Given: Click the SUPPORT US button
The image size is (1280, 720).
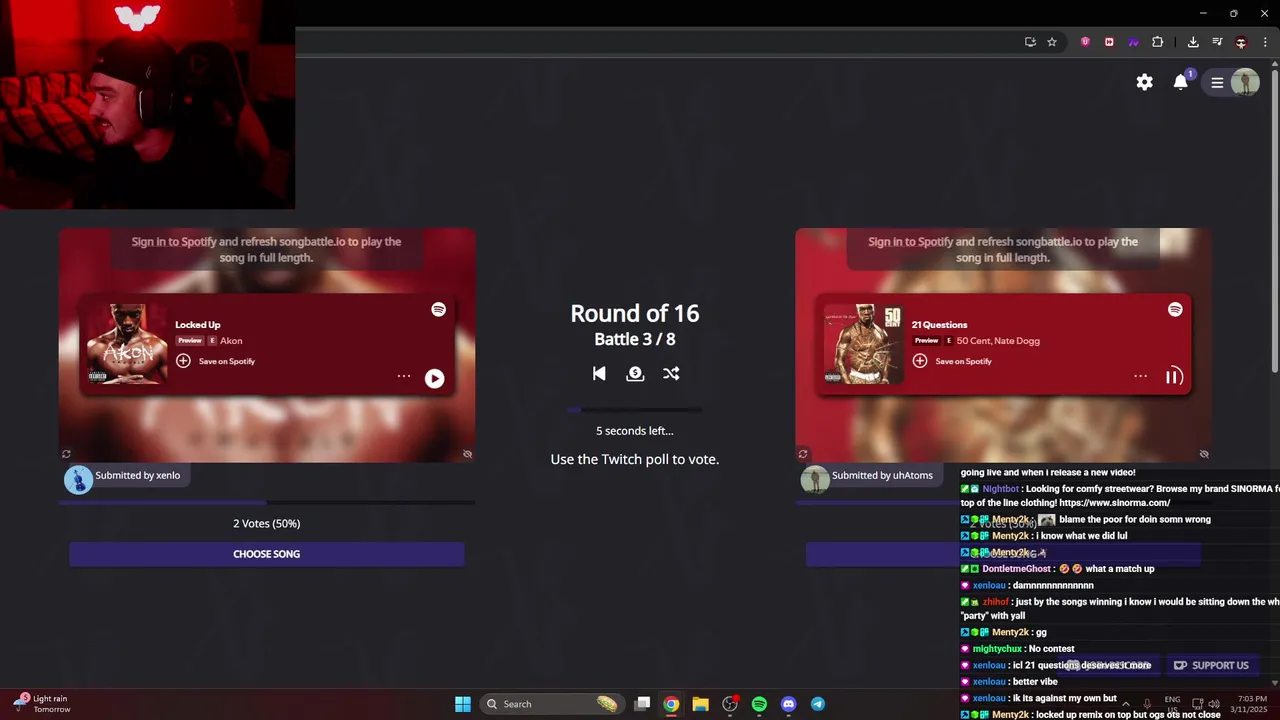Looking at the screenshot, I should click(1211, 665).
